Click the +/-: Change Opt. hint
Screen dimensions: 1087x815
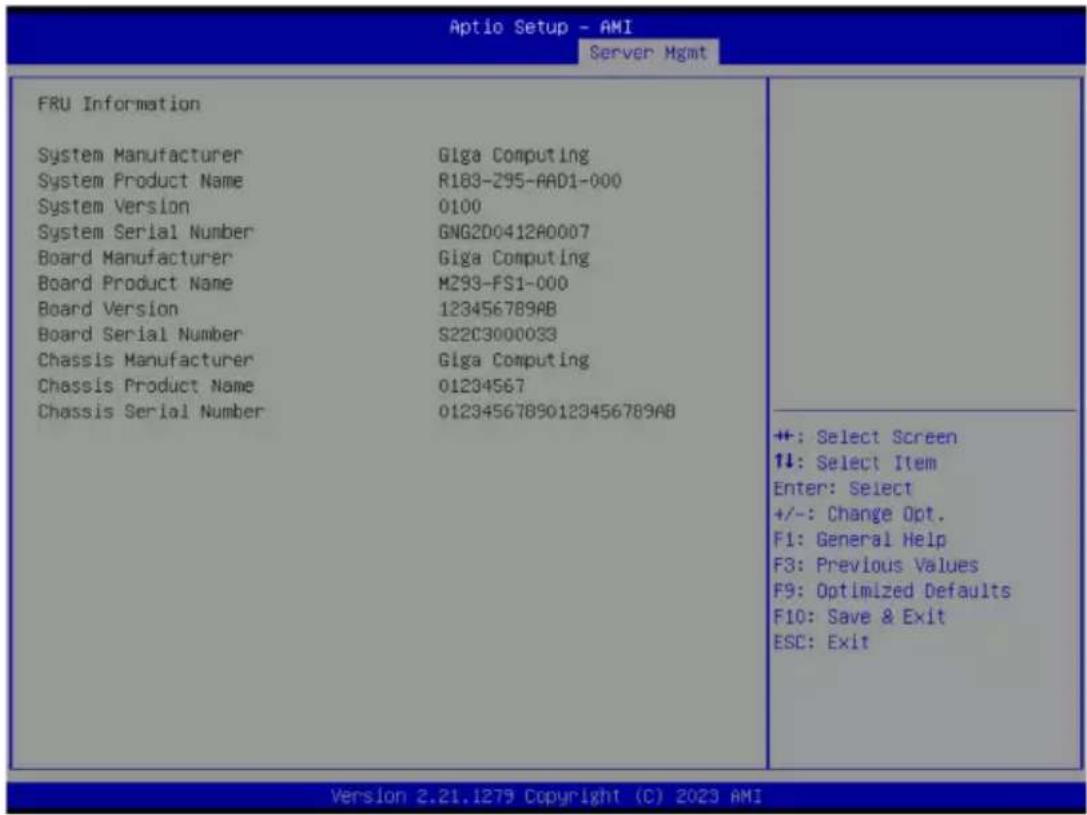click(860, 514)
